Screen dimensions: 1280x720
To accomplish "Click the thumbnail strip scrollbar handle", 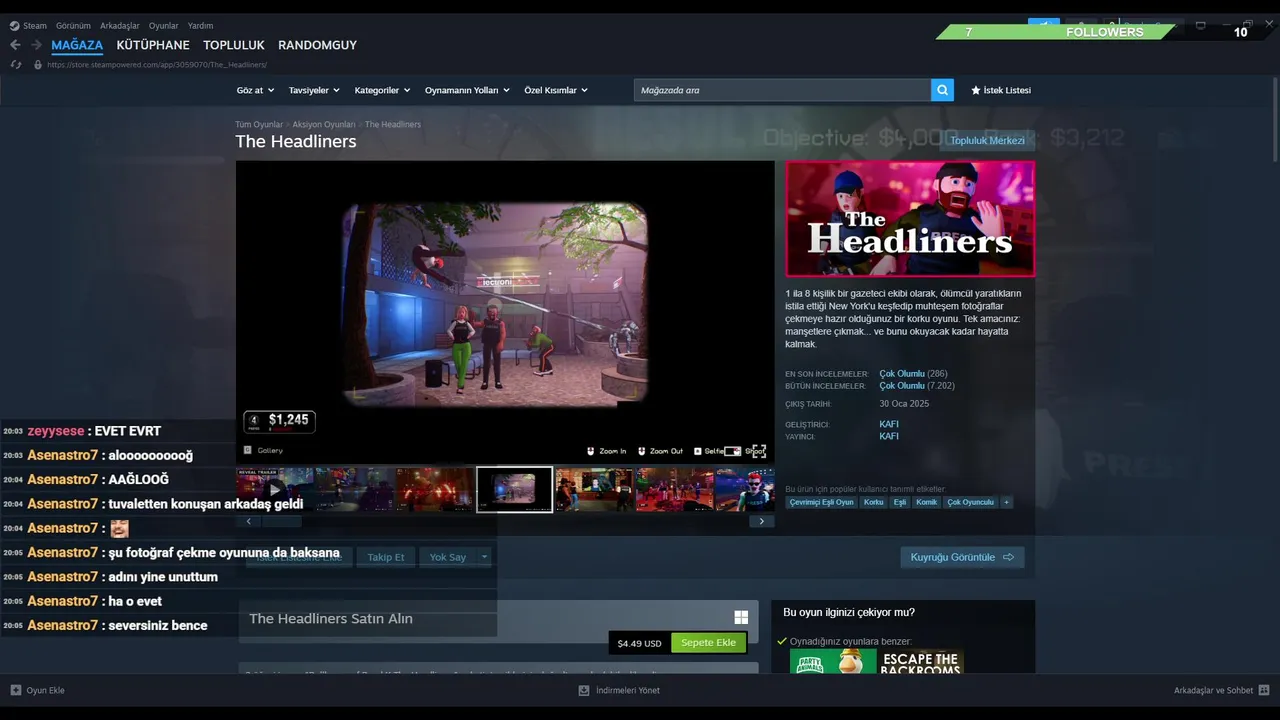I will tap(282, 521).
